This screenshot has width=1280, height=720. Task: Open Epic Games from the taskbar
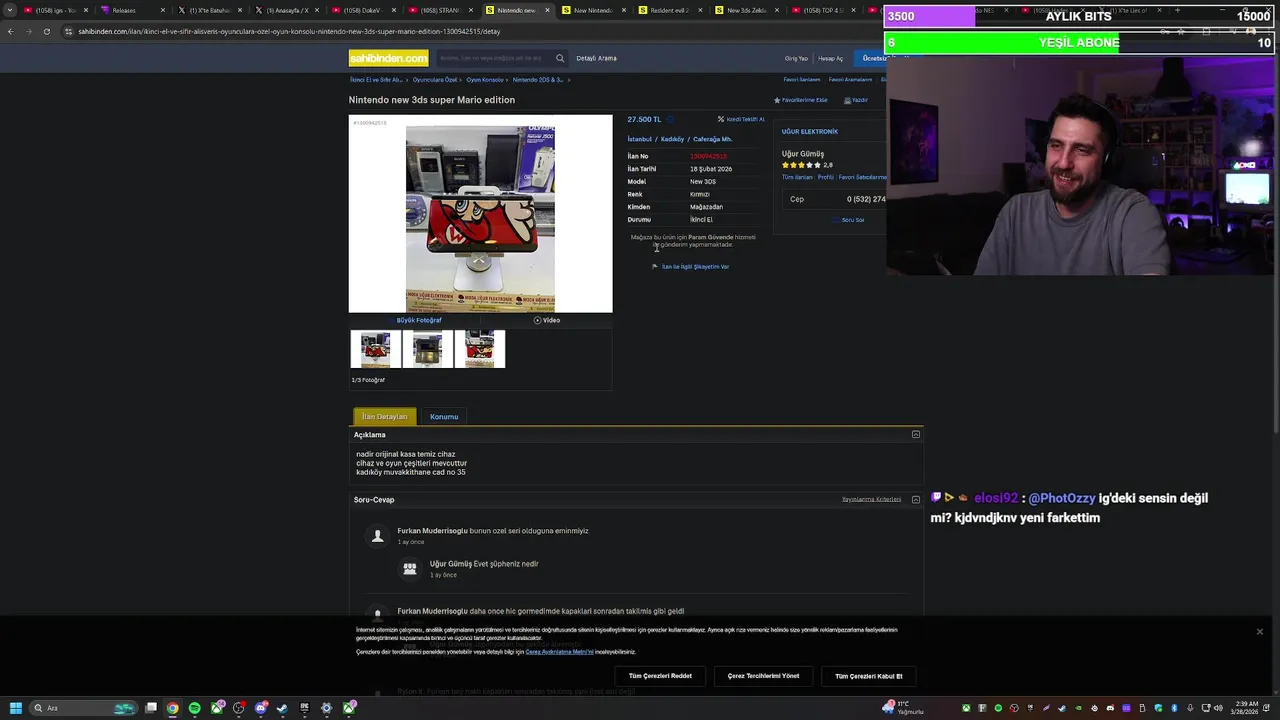[x=305, y=708]
